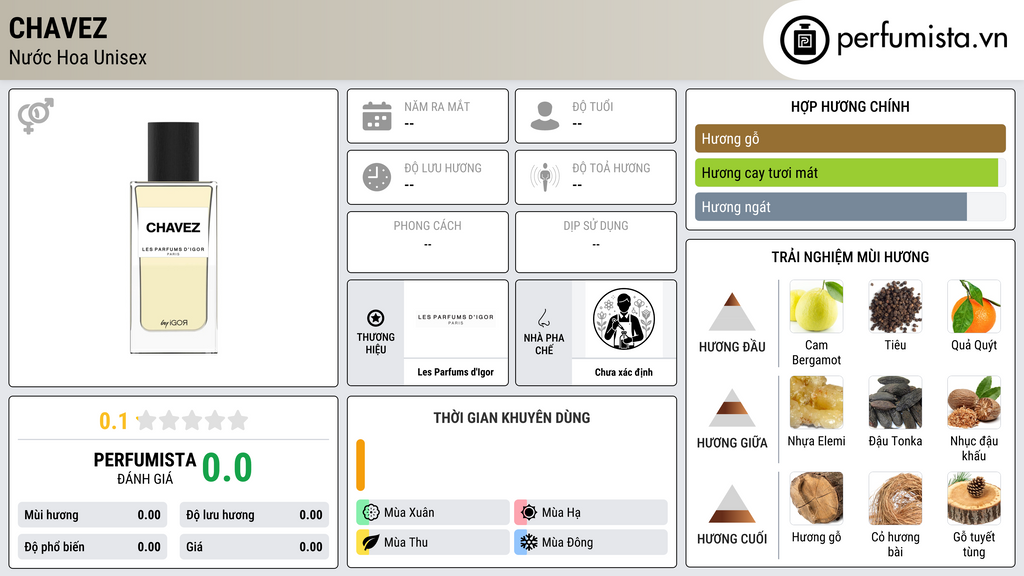
Task: Click the Hương ngát accord bar
Action: (x=850, y=206)
